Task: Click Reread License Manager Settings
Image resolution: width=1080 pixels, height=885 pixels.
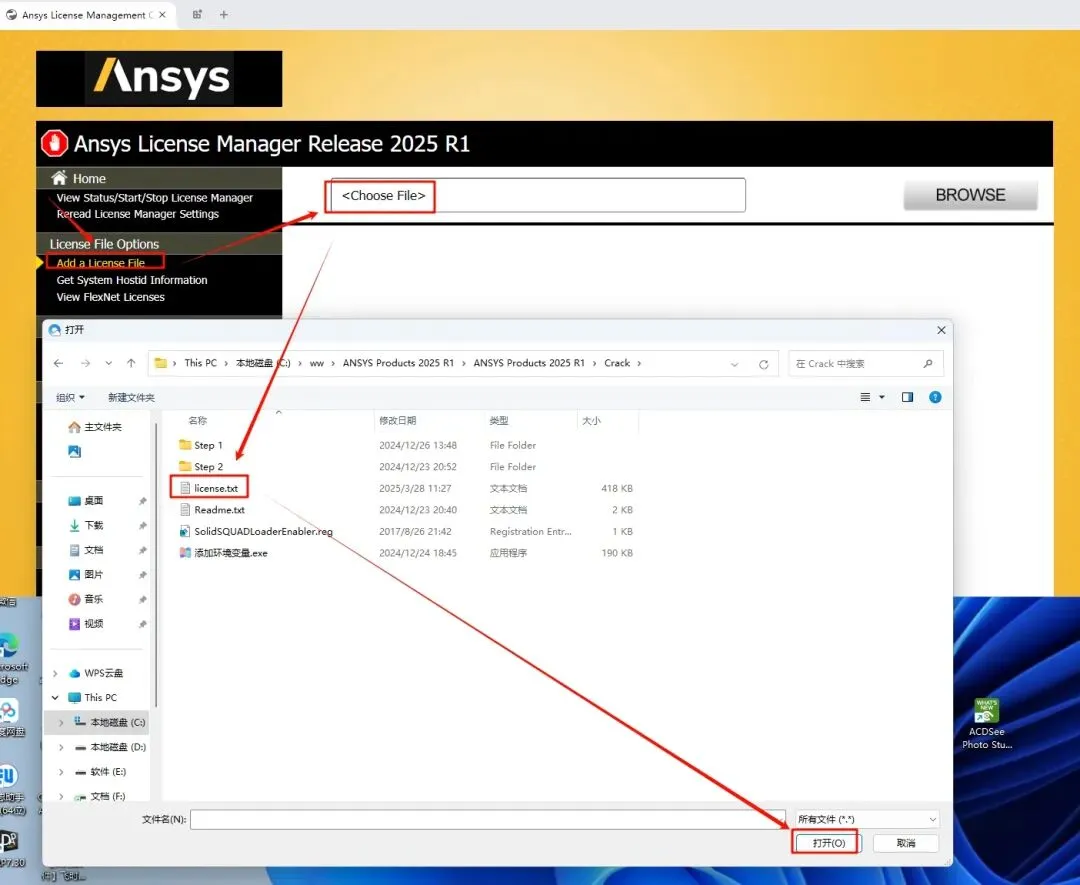Action: (137, 214)
